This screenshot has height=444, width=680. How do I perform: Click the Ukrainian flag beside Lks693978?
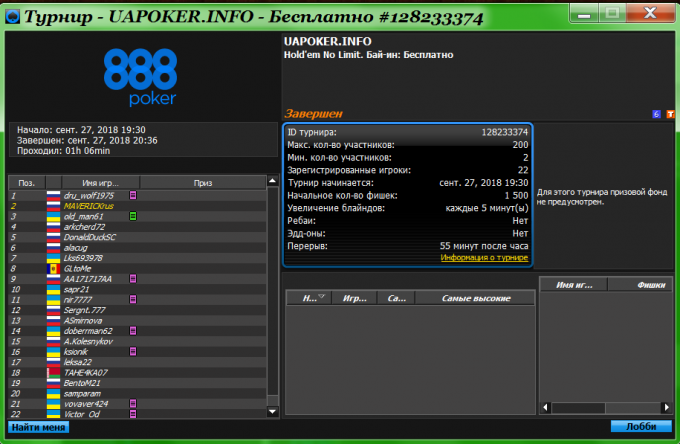(x=53, y=258)
